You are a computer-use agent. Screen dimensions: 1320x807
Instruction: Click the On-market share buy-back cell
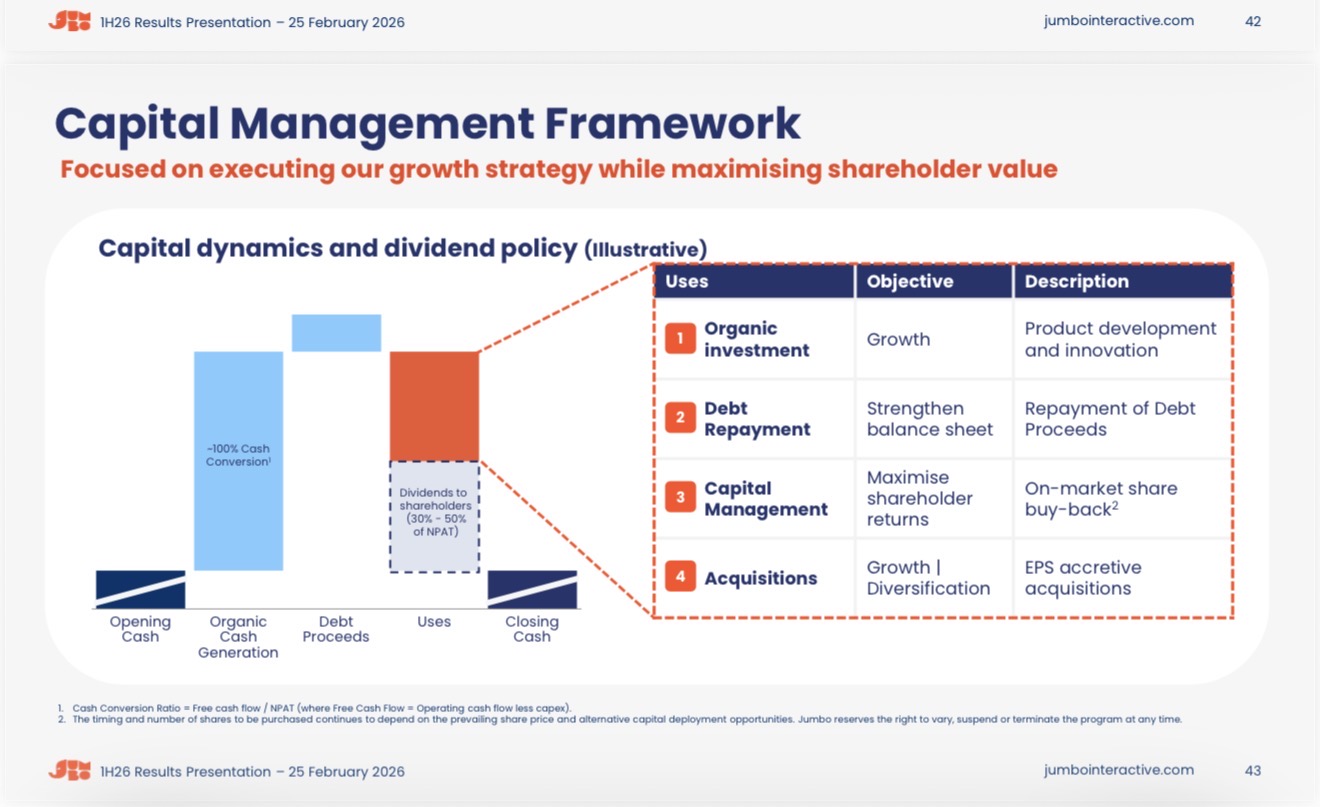tap(1123, 498)
